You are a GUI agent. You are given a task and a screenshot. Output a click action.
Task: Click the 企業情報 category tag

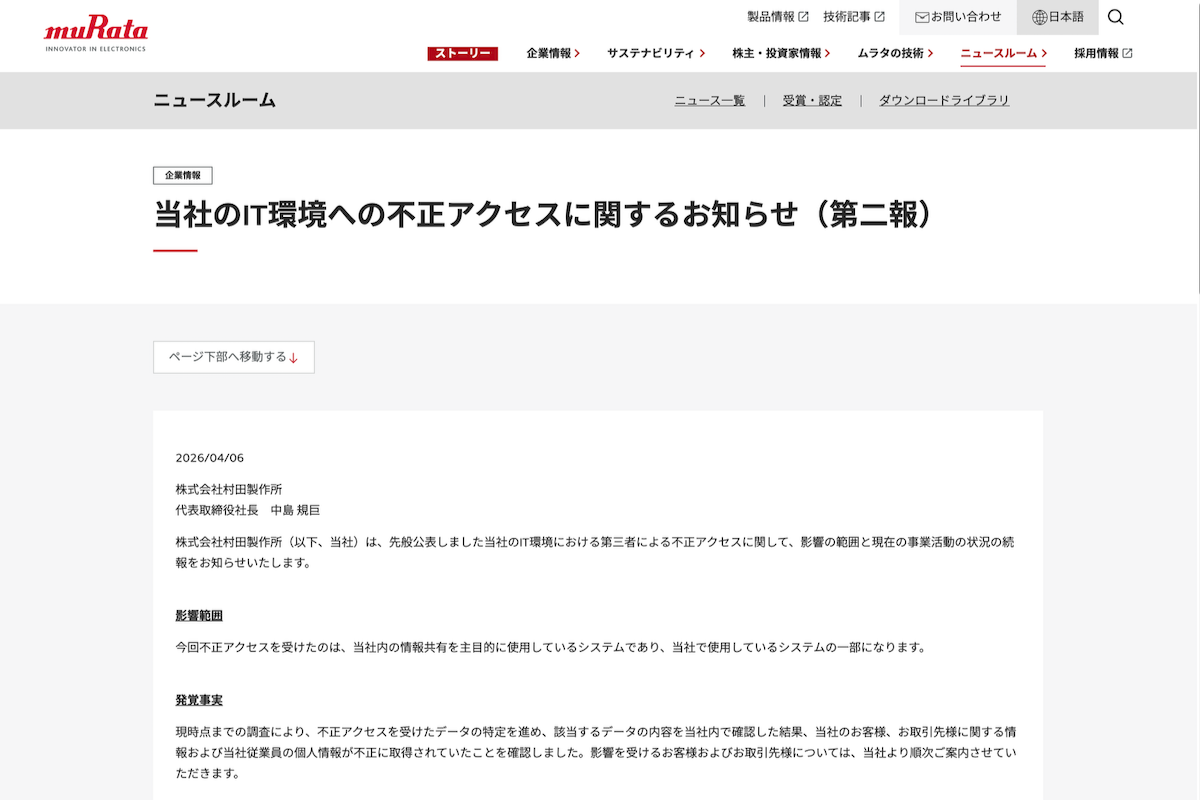pos(183,175)
